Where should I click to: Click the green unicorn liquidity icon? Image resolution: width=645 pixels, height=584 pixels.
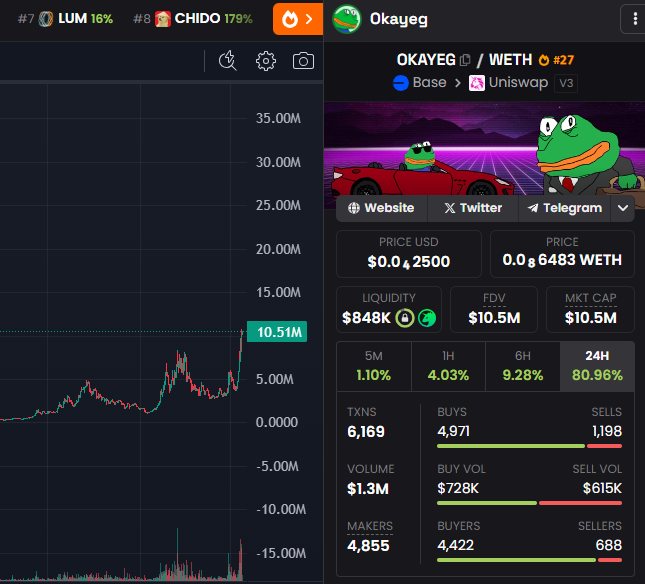coord(427,318)
